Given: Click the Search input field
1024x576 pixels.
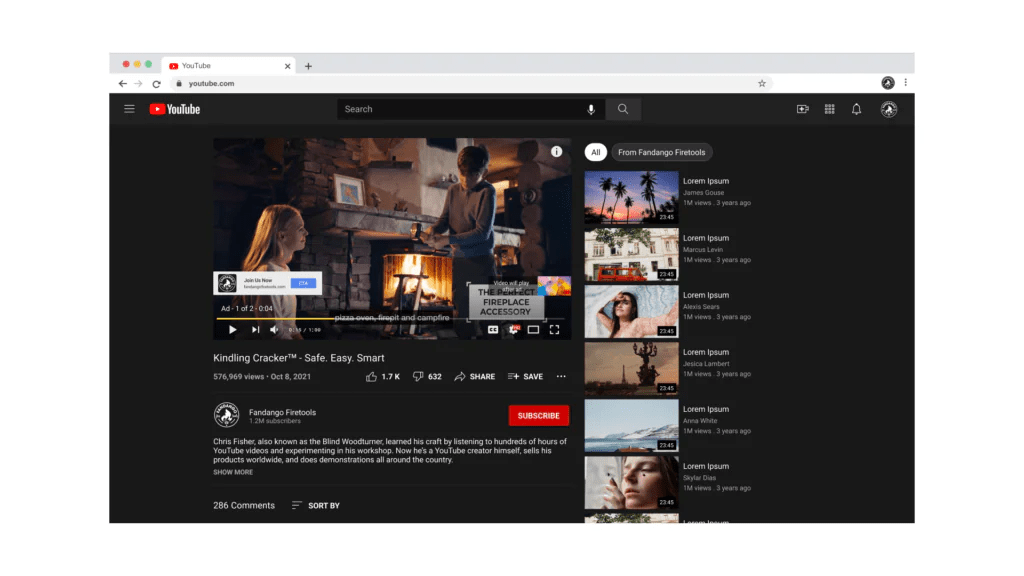Looking at the screenshot, I should [471, 109].
